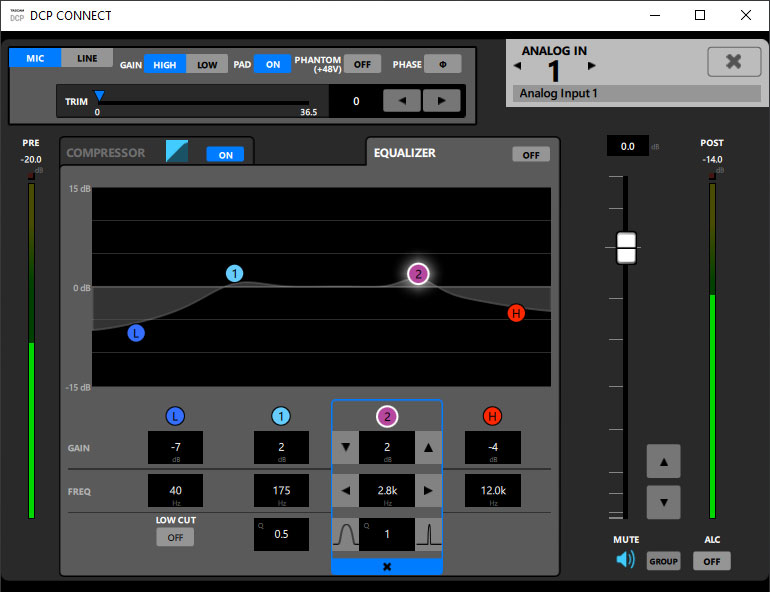Toggle the PAD ON button

coord(273,64)
